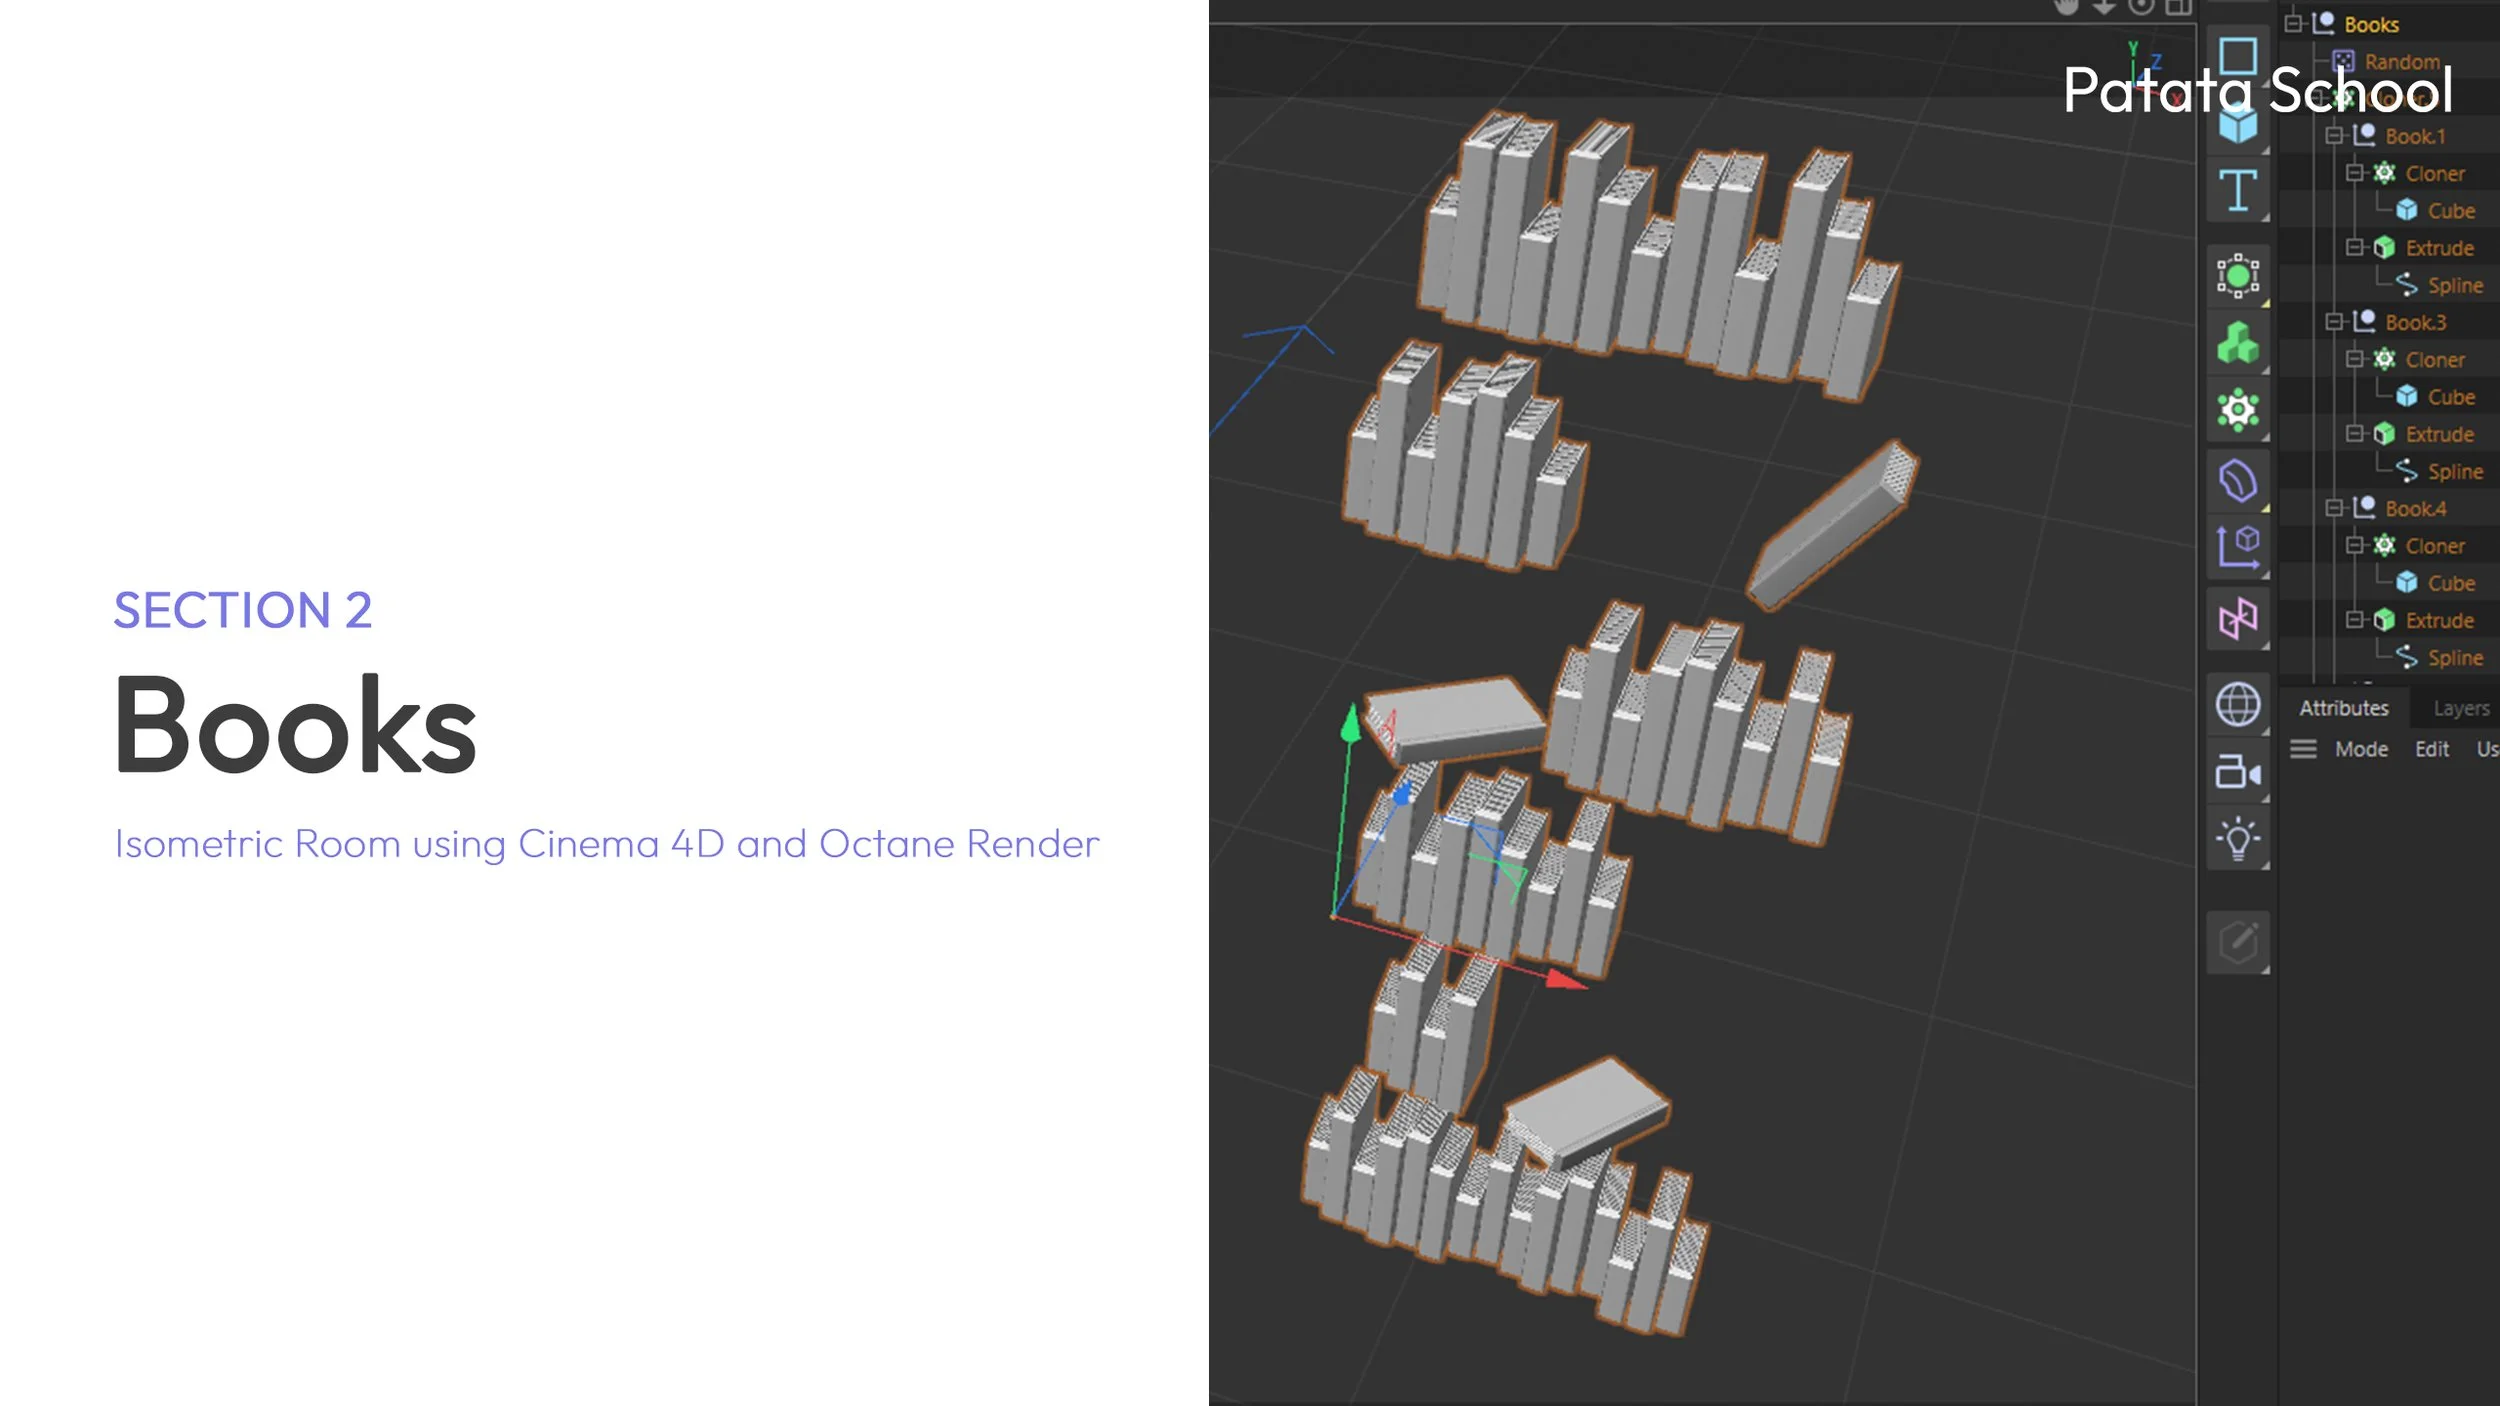This screenshot has width=2500, height=1406.
Task: Open the Attributes tab
Action: coord(2343,708)
